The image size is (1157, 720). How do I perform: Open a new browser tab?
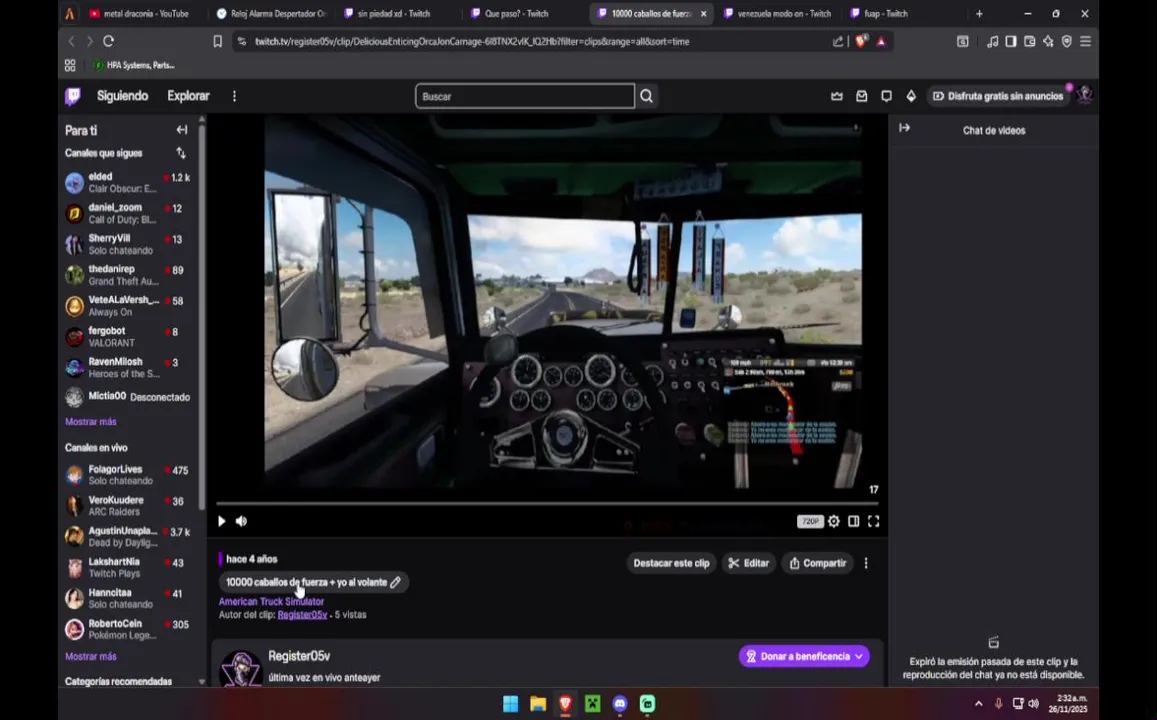click(979, 13)
